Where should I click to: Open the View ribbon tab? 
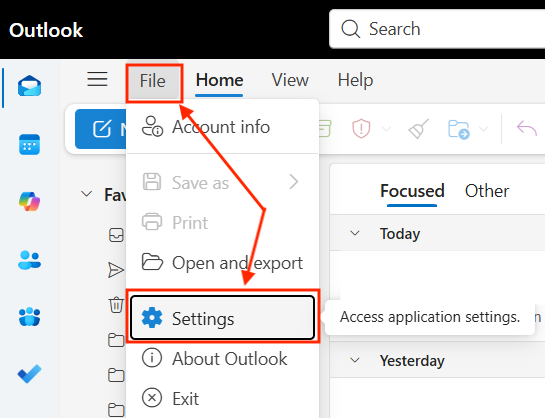pyautogui.click(x=290, y=80)
